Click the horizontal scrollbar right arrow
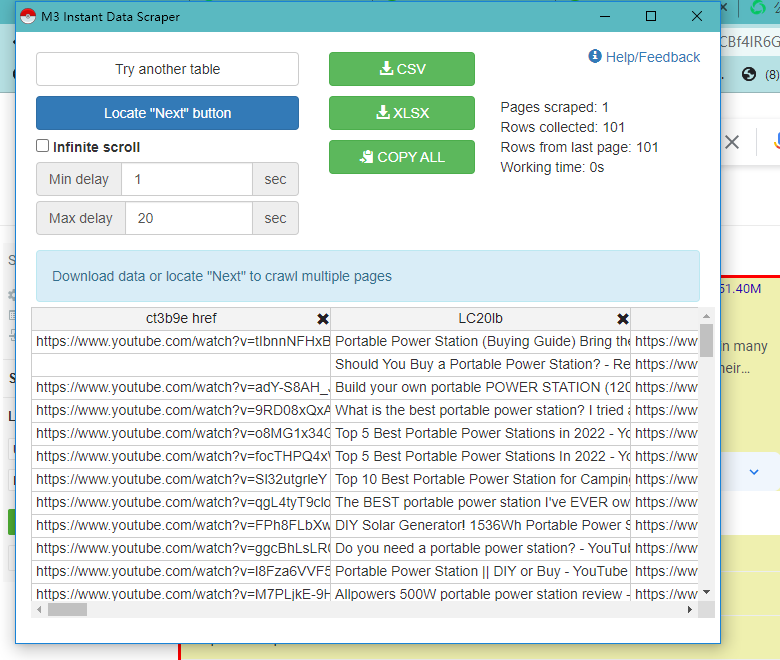Screen dimensions: 780x660 (689, 609)
